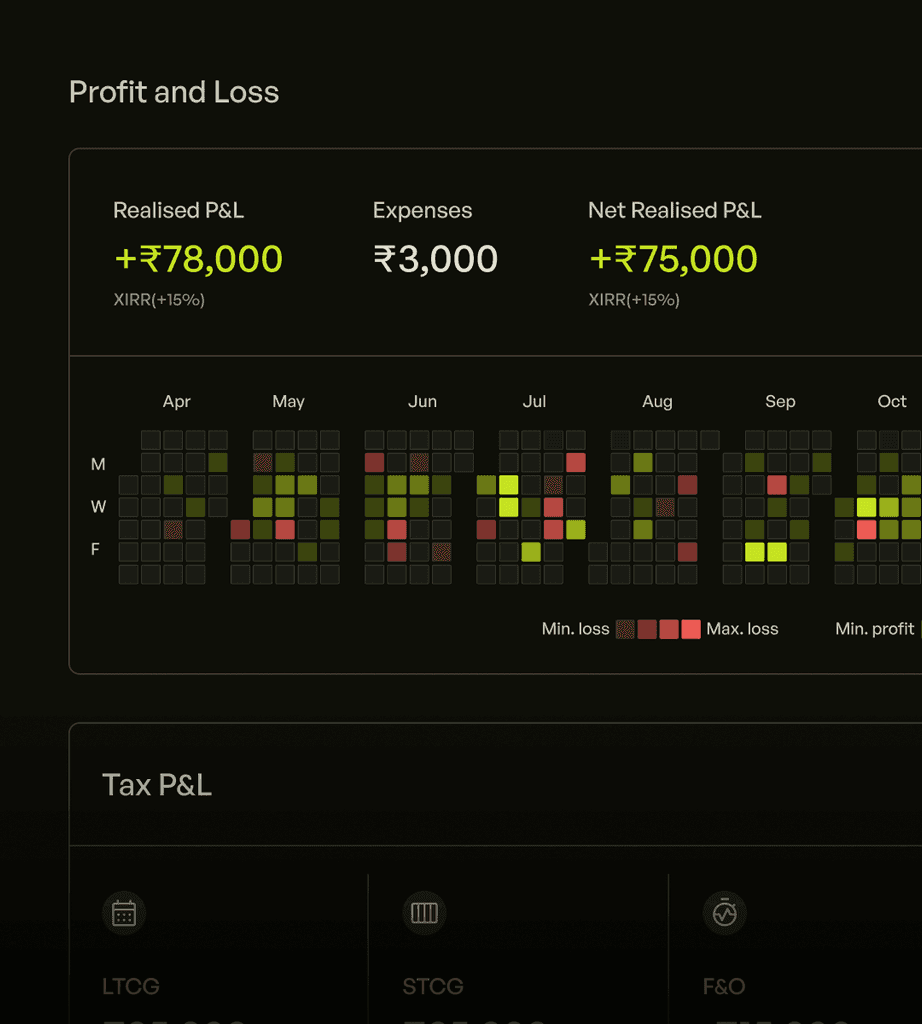Click the LTCG calendar icon
Viewport: 922px width, 1024px height.
click(x=124, y=913)
